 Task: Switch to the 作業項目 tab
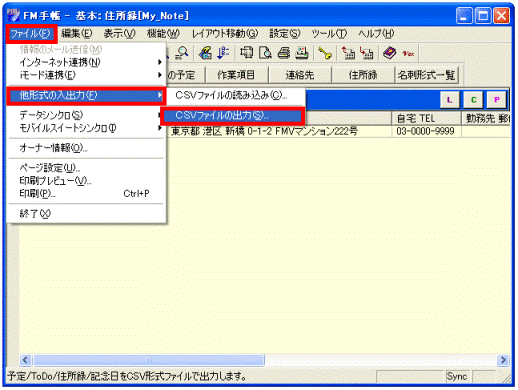tap(236, 75)
